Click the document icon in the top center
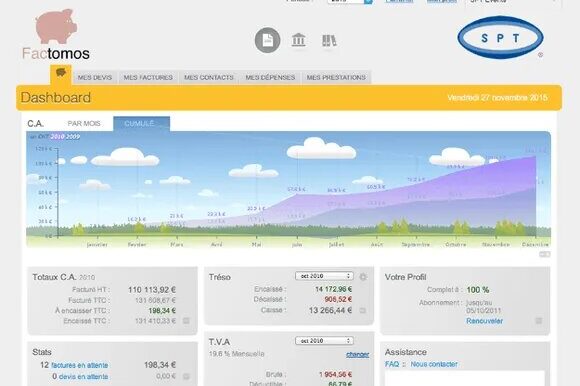Image resolution: width=580 pixels, height=386 pixels. (267, 40)
